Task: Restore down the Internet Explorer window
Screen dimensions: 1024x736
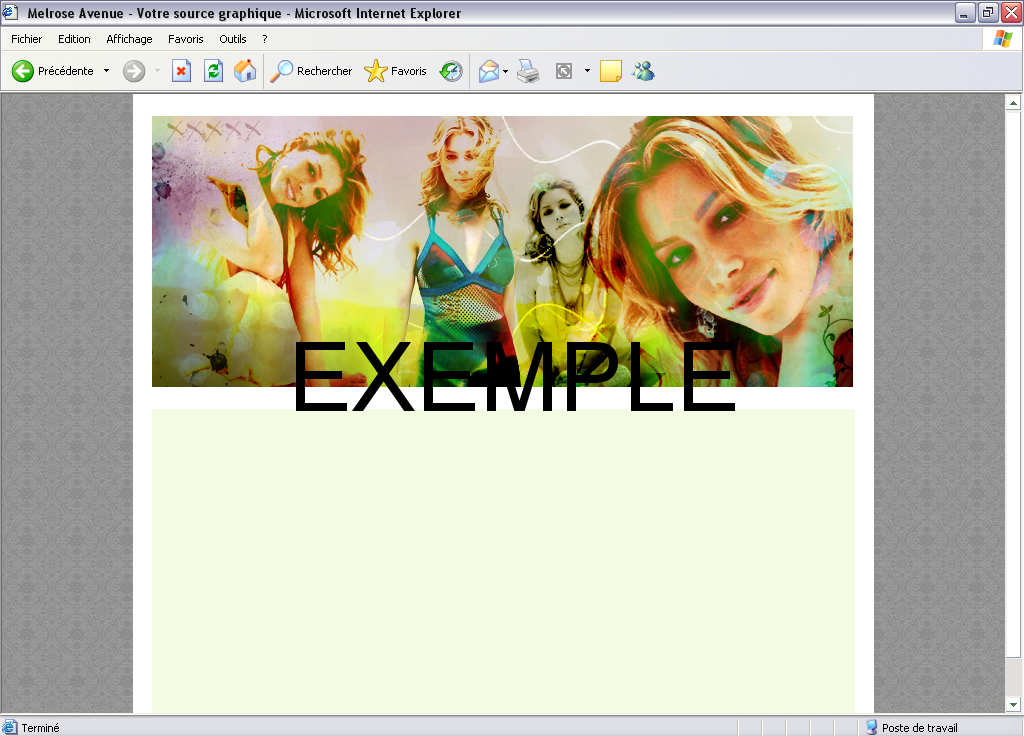Action: coord(988,12)
